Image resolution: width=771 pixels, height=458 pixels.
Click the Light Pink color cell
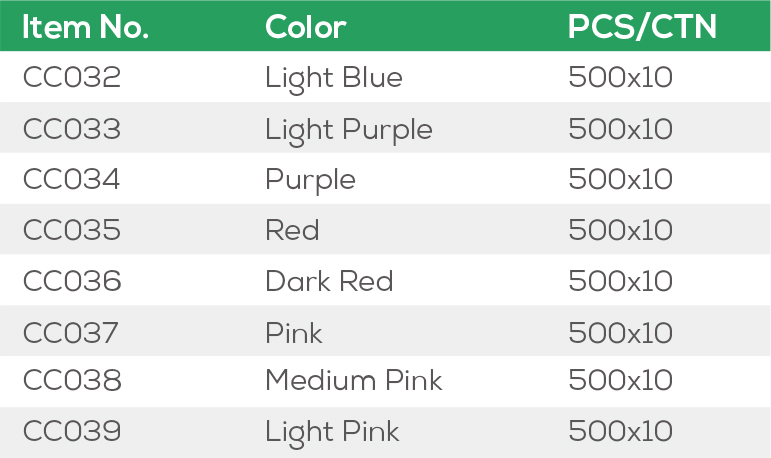[x=332, y=432]
